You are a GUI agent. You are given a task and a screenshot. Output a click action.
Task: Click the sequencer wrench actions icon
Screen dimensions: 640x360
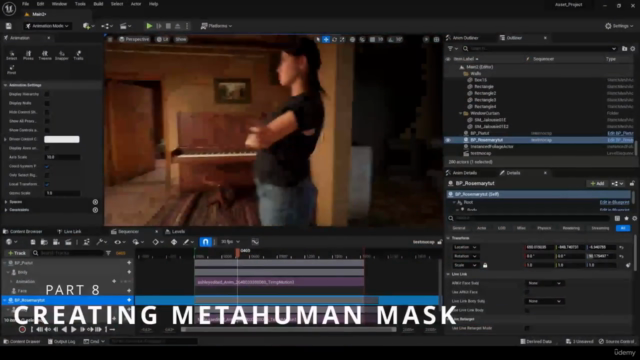[101, 242]
